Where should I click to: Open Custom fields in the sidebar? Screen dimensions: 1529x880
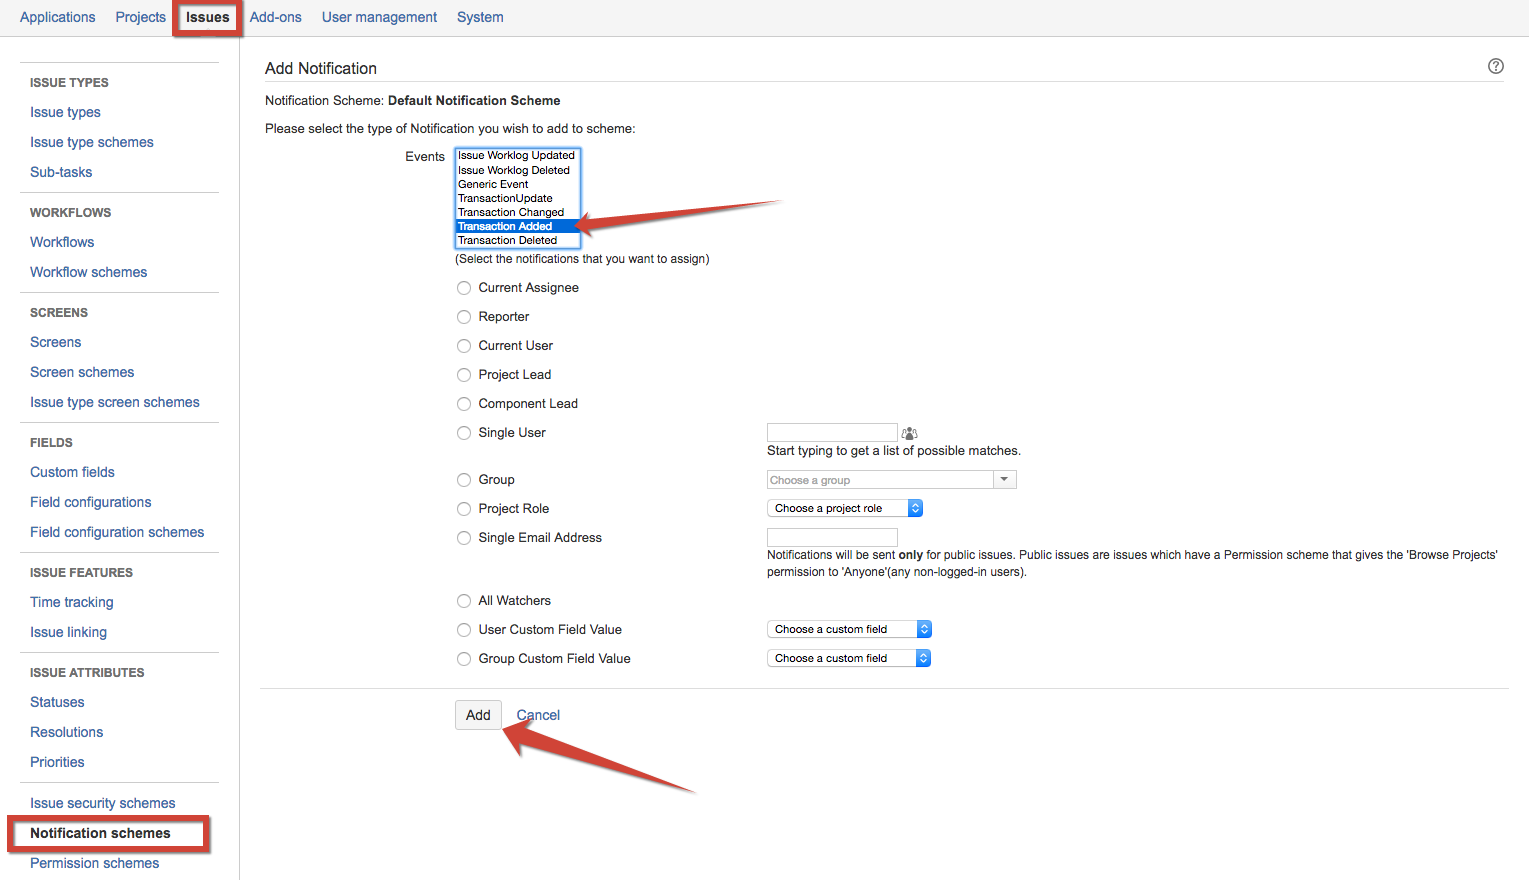(x=72, y=472)
